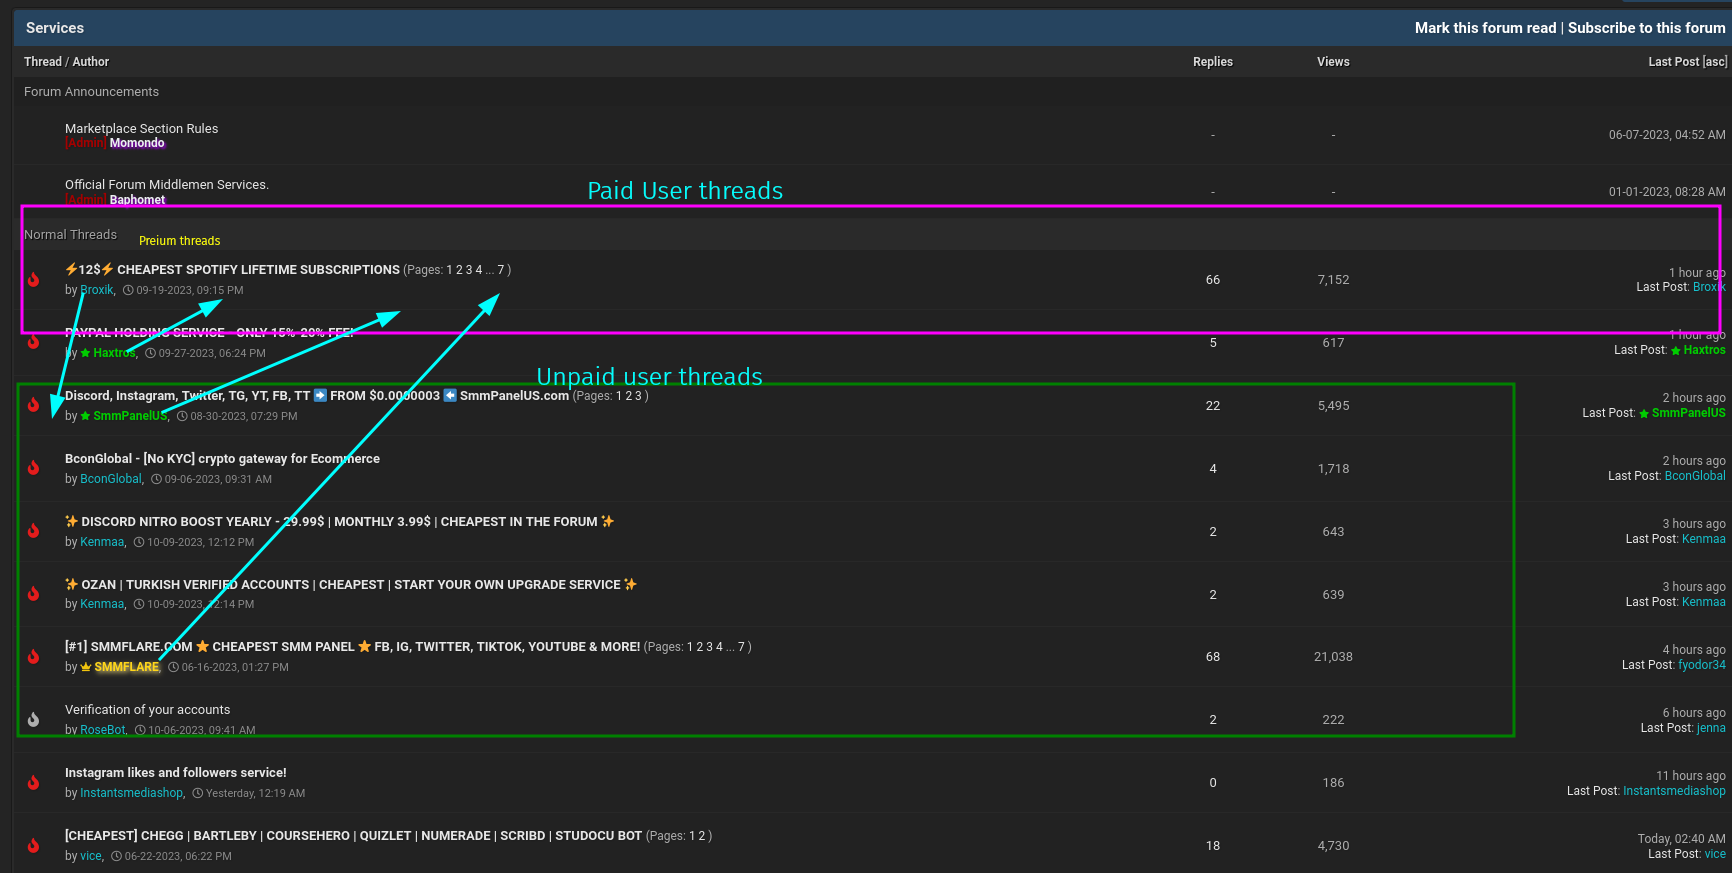Open Marketplace Section Rules announcement

[141, 128]
